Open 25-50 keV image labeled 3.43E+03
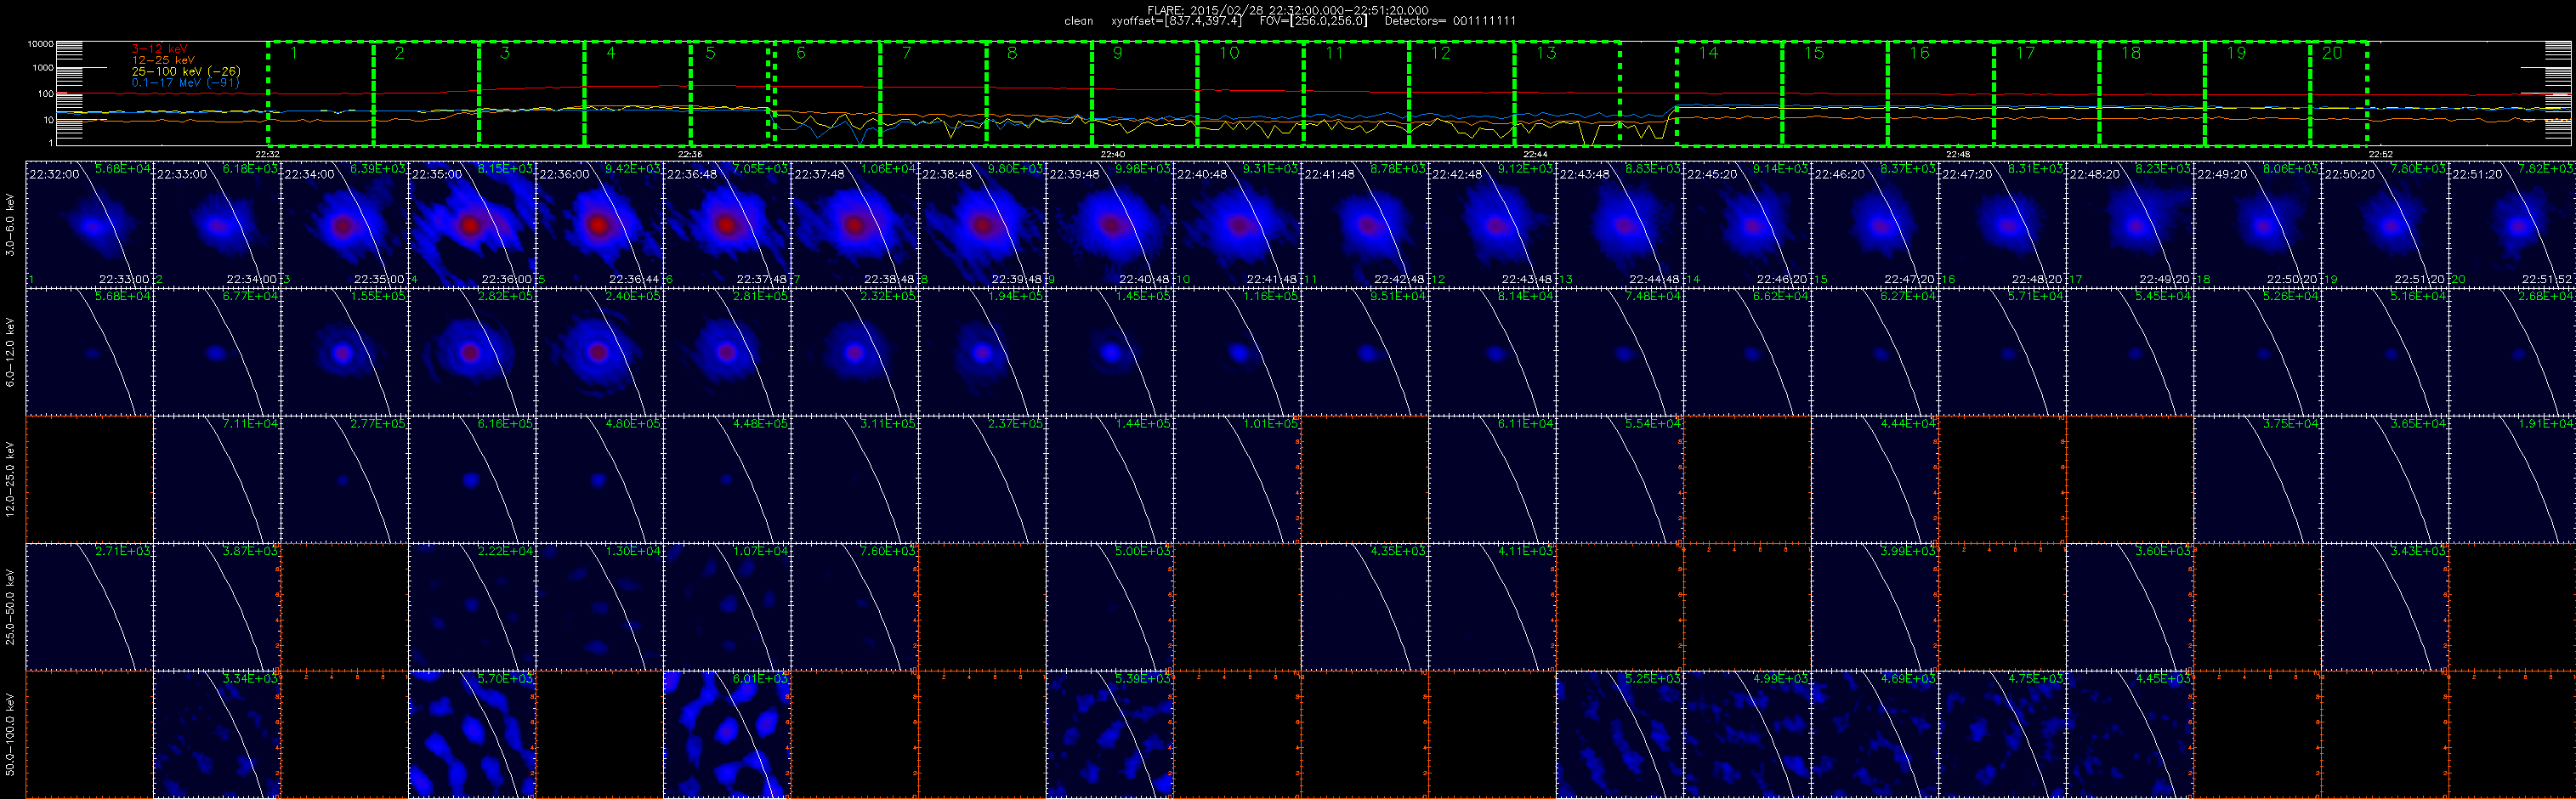The width and height of the screenshot is (2576, 799). [x=2385, y=607]
